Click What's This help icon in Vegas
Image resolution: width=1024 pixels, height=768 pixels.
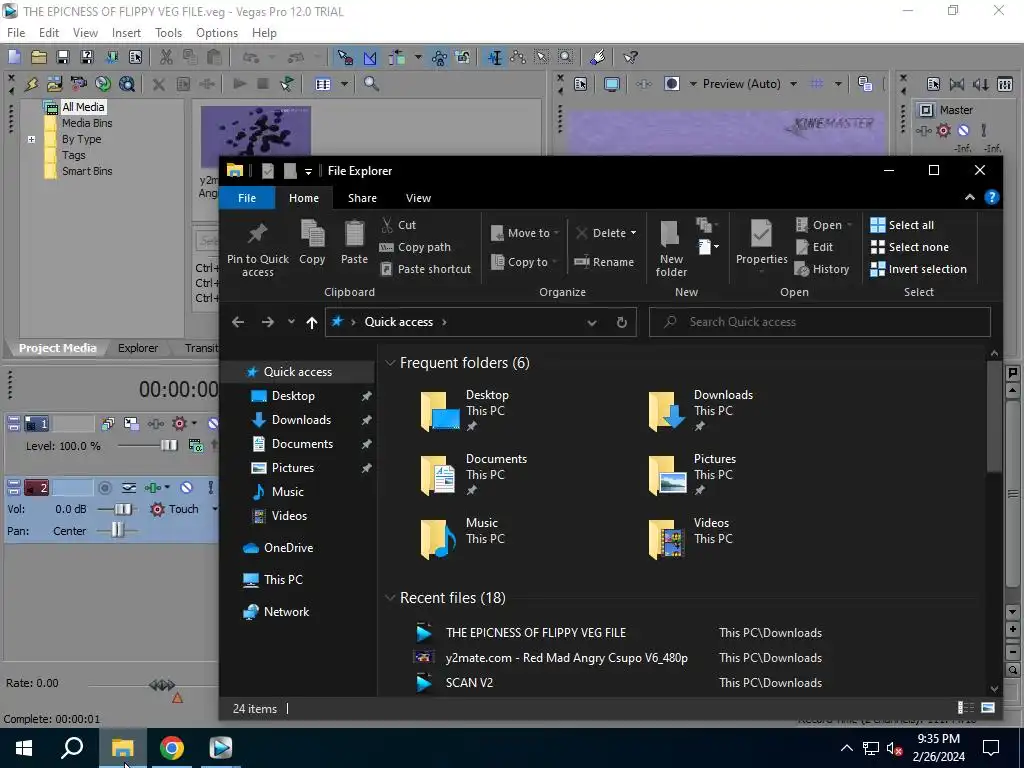(630, 57)
